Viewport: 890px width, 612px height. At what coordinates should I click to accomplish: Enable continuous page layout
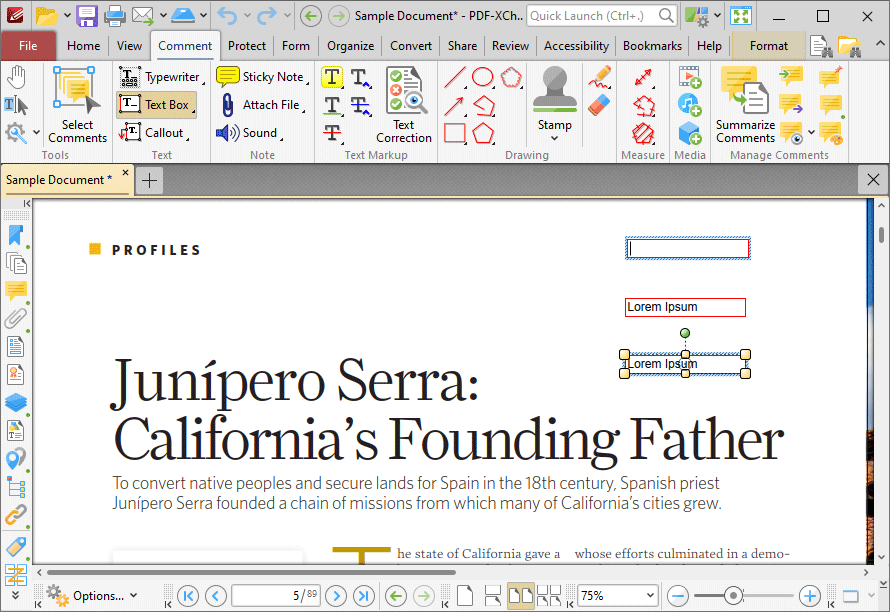(493, 596)
